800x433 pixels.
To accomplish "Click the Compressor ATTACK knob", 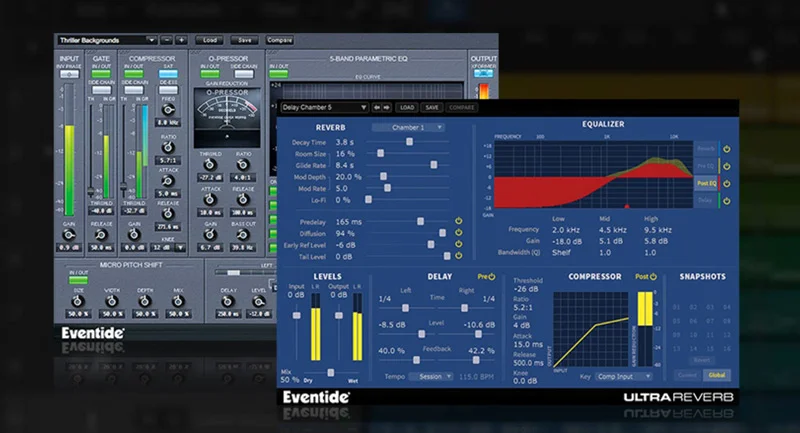I will pos(168,181).
